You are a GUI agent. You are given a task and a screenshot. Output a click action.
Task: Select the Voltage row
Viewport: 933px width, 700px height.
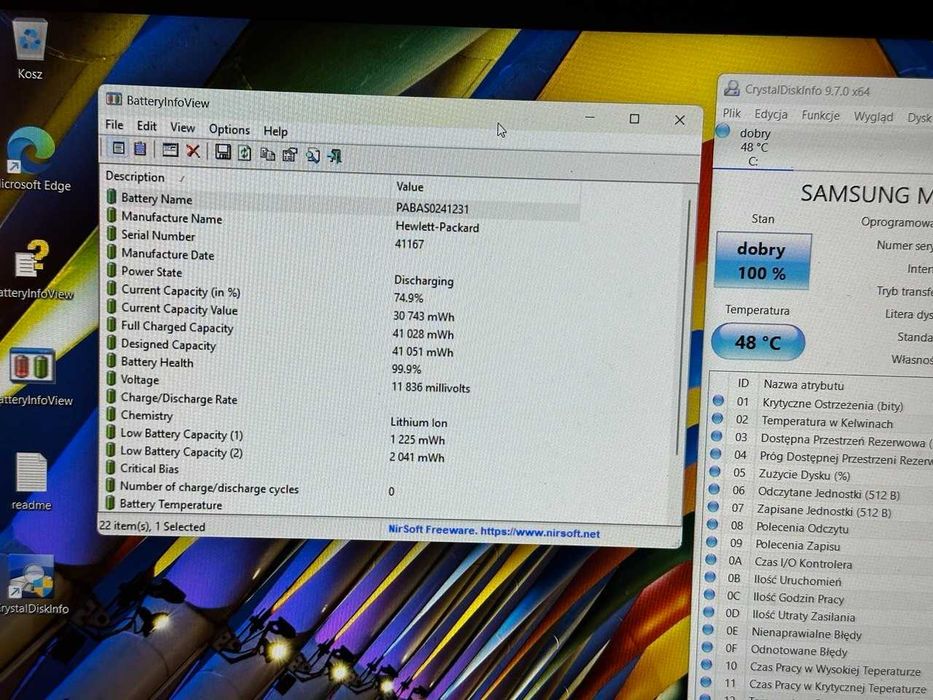(x=342, y=383)
